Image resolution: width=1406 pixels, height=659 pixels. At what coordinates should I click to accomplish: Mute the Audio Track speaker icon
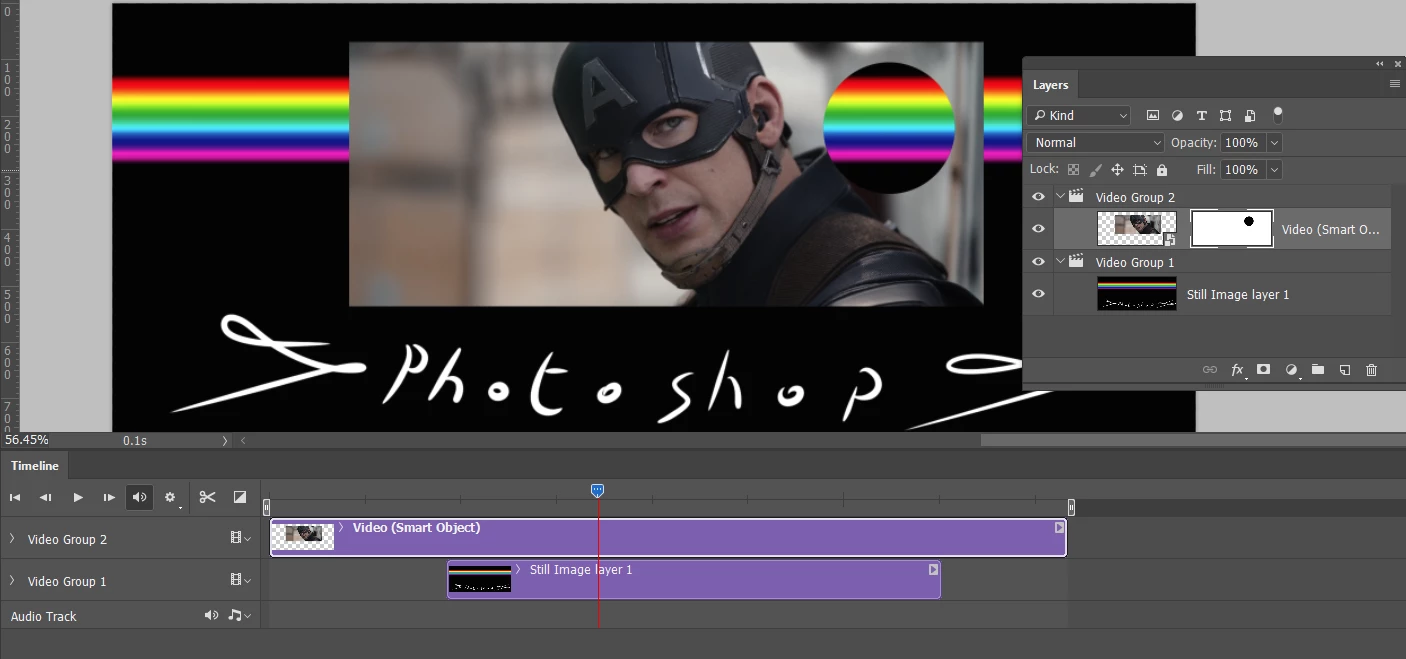click(211, 615)
